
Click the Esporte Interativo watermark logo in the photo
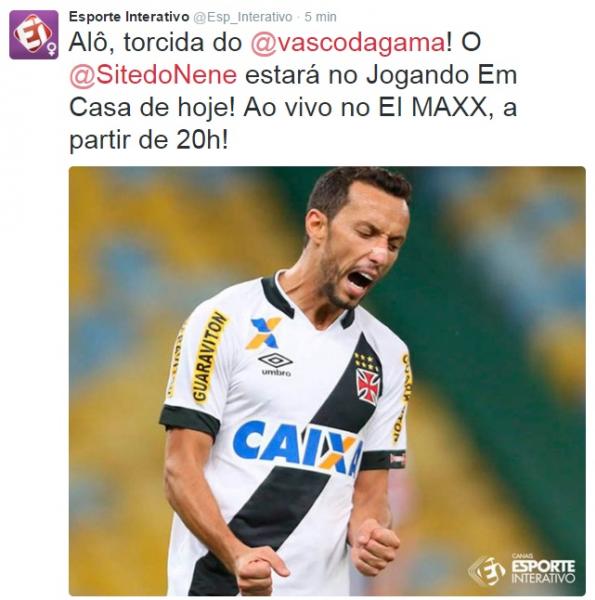point(522,570)
